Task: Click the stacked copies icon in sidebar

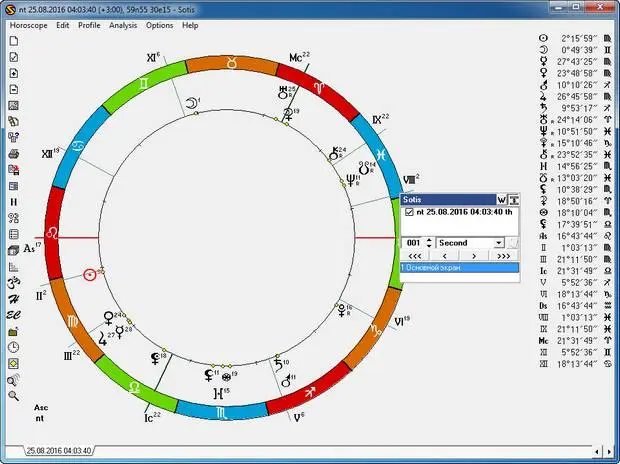Action: (x=13, y=121)
